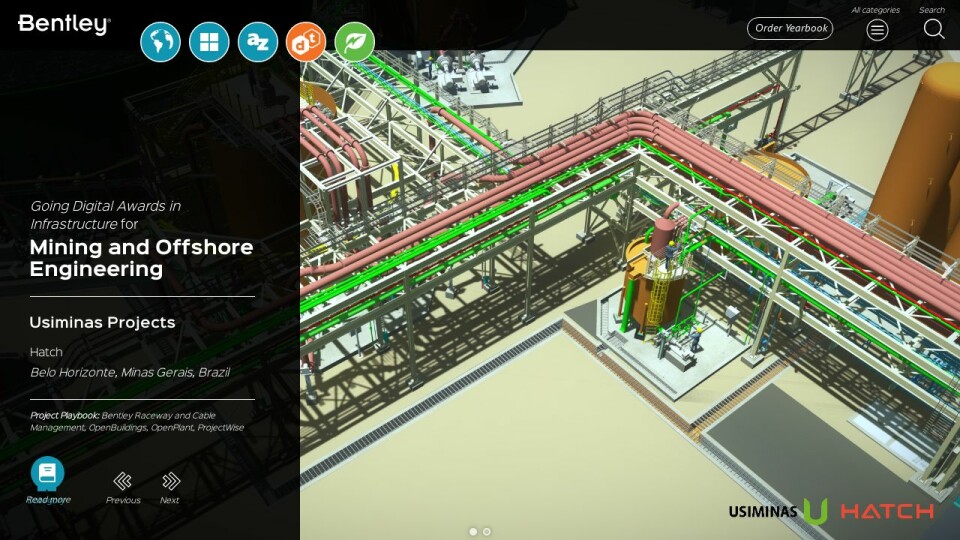Click the HATCH logo
960x540 pixels.
[x=887, y=511]
